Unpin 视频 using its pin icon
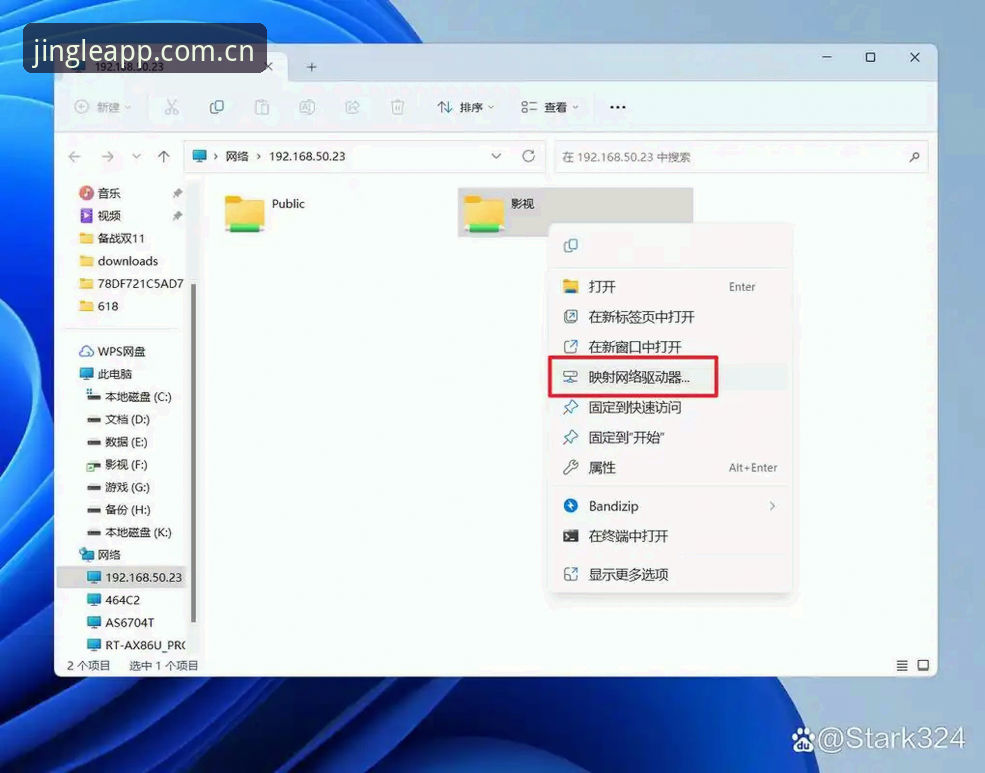The height and width of the screenshot is (773, 985). point(177,215)
